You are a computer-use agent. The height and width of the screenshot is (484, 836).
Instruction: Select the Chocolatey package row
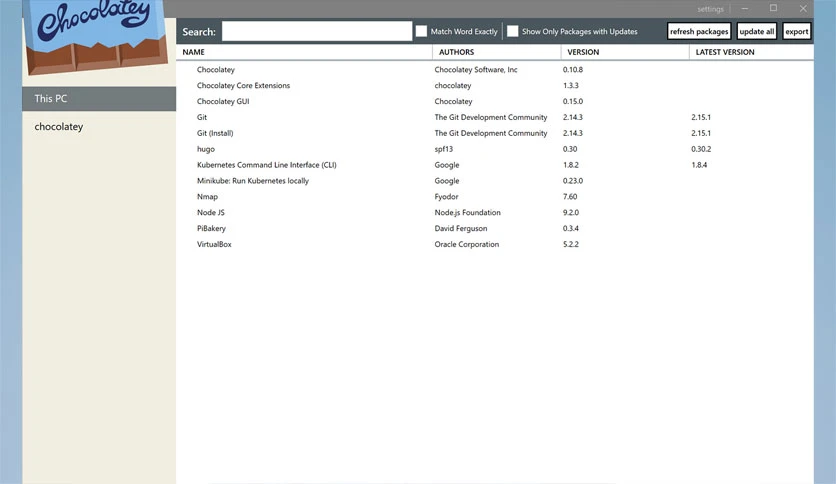495,70
